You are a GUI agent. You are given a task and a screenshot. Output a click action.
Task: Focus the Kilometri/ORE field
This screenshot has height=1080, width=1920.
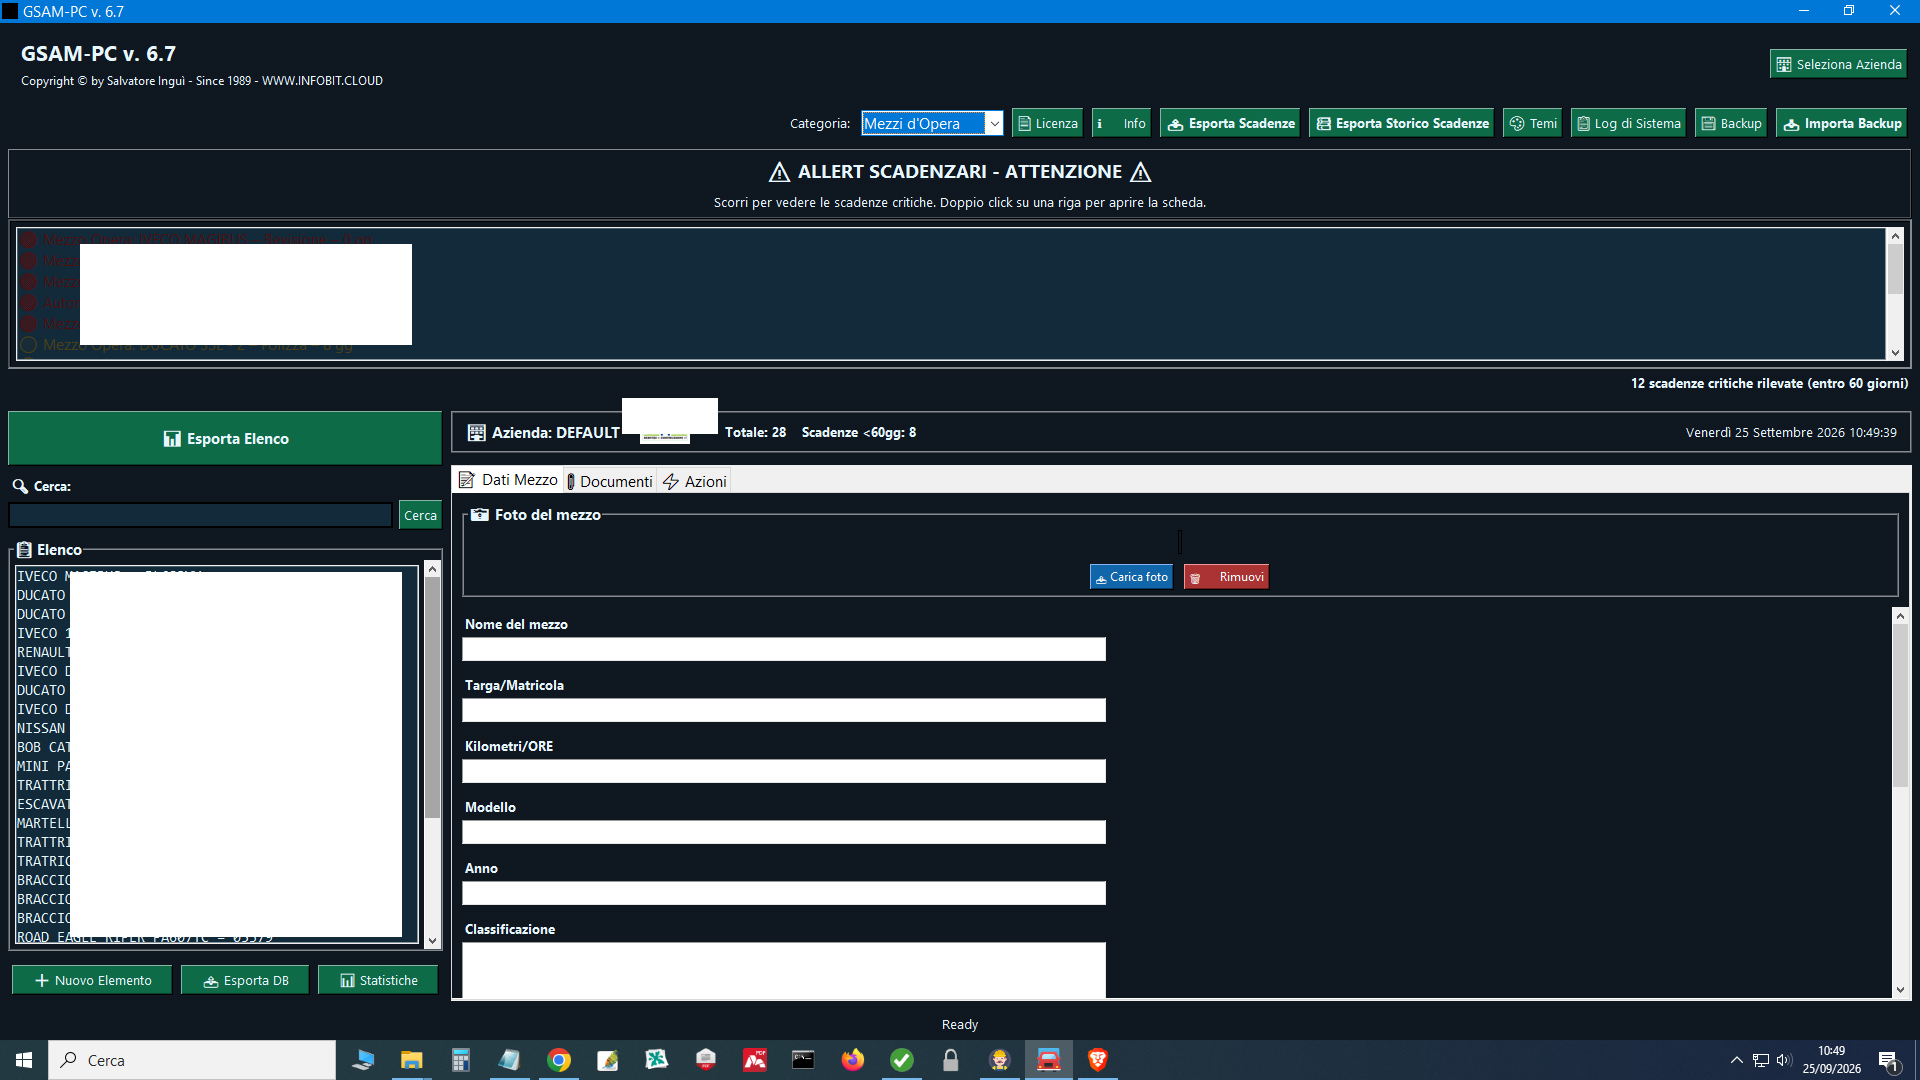pos(784,771)
